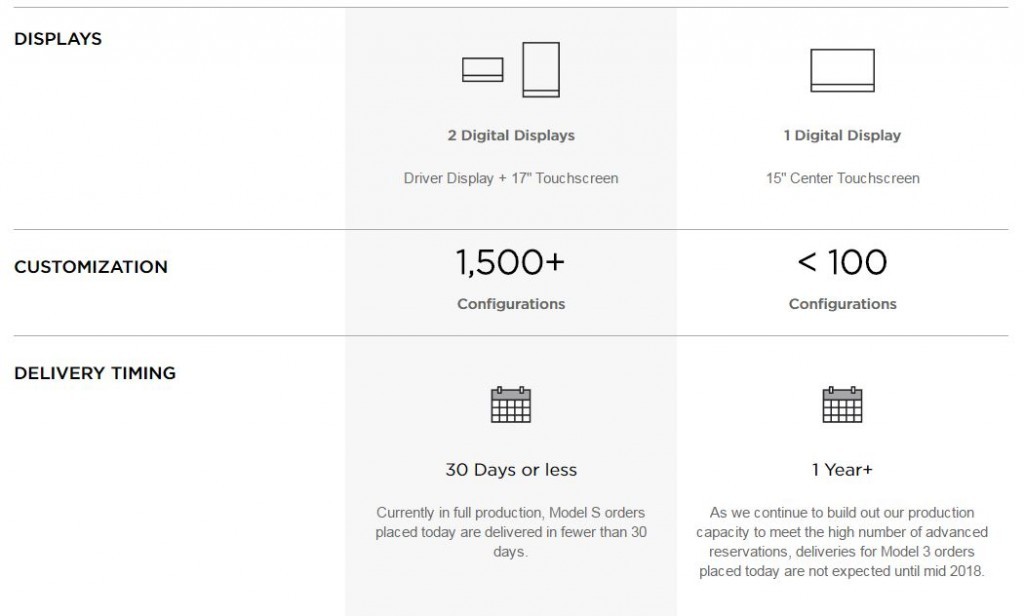Click "Driver Display + 17" Touchscreen" text
Viewport: 1024px width, 616px height.
point(511,178)
